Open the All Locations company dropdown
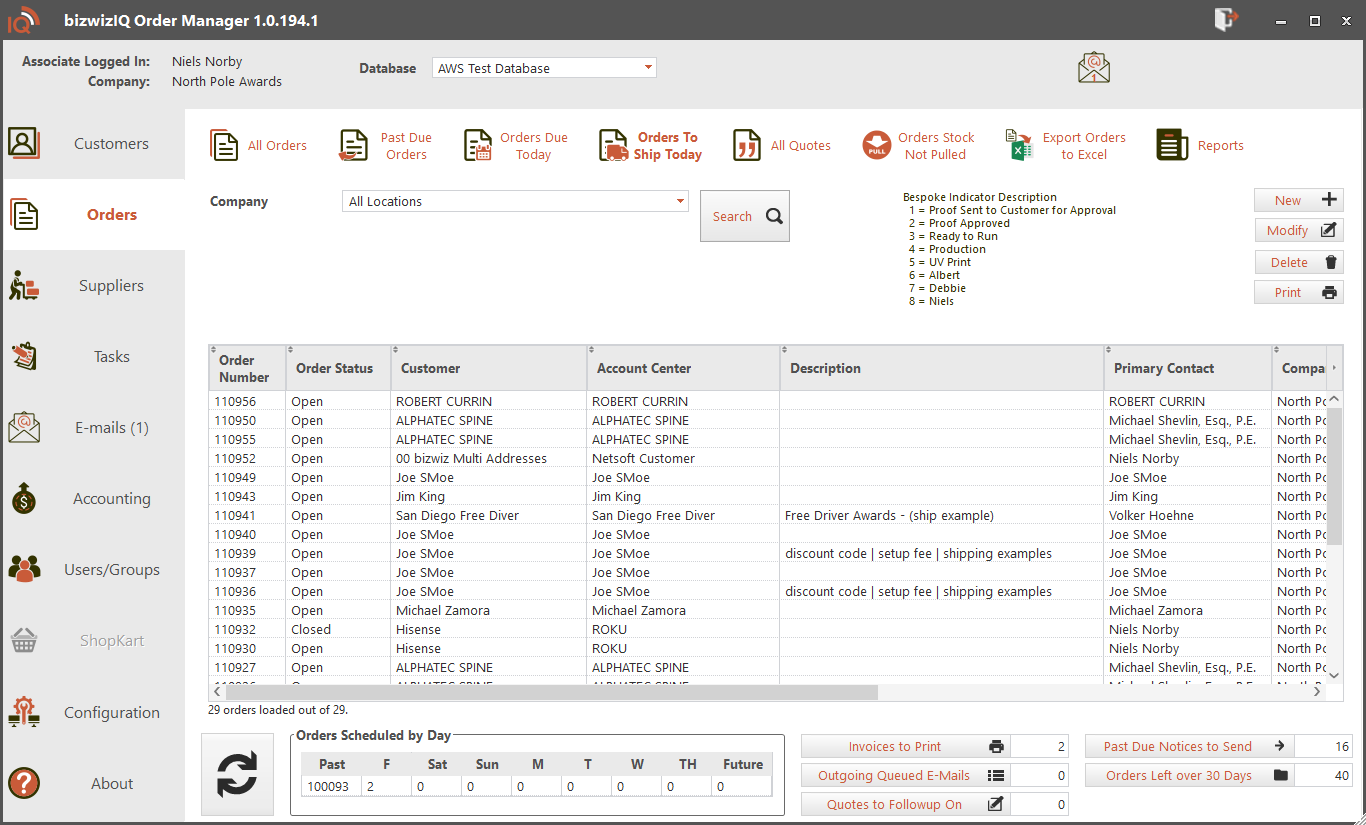1366x825 pixels. (x=681, y=201)
